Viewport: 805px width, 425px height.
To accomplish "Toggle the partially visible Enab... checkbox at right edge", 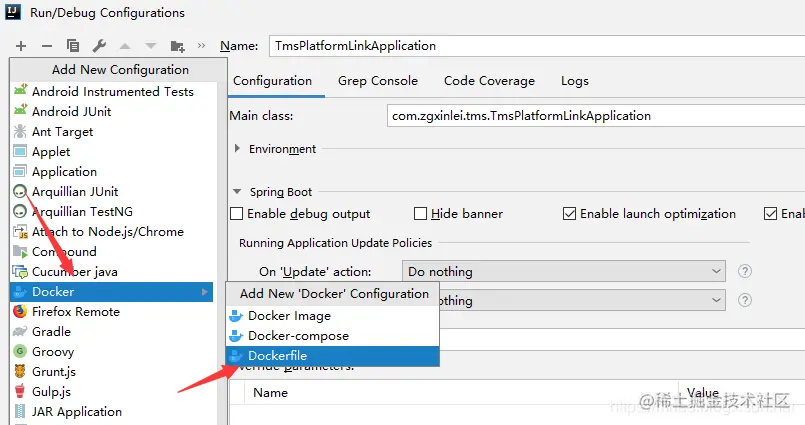I will point(771,214).
